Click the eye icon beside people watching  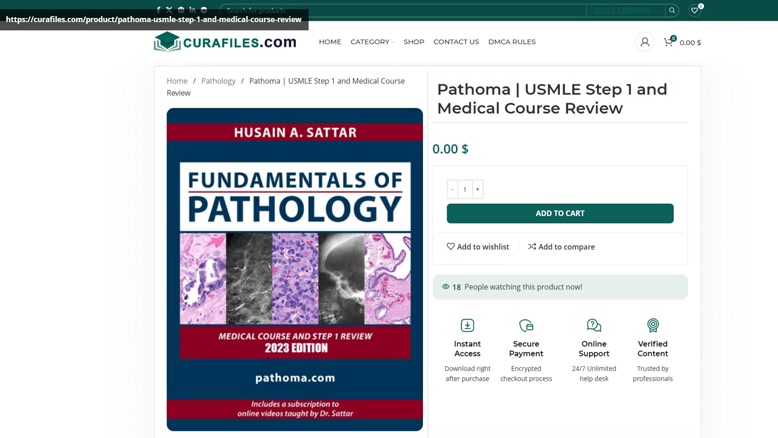point(446,287)
